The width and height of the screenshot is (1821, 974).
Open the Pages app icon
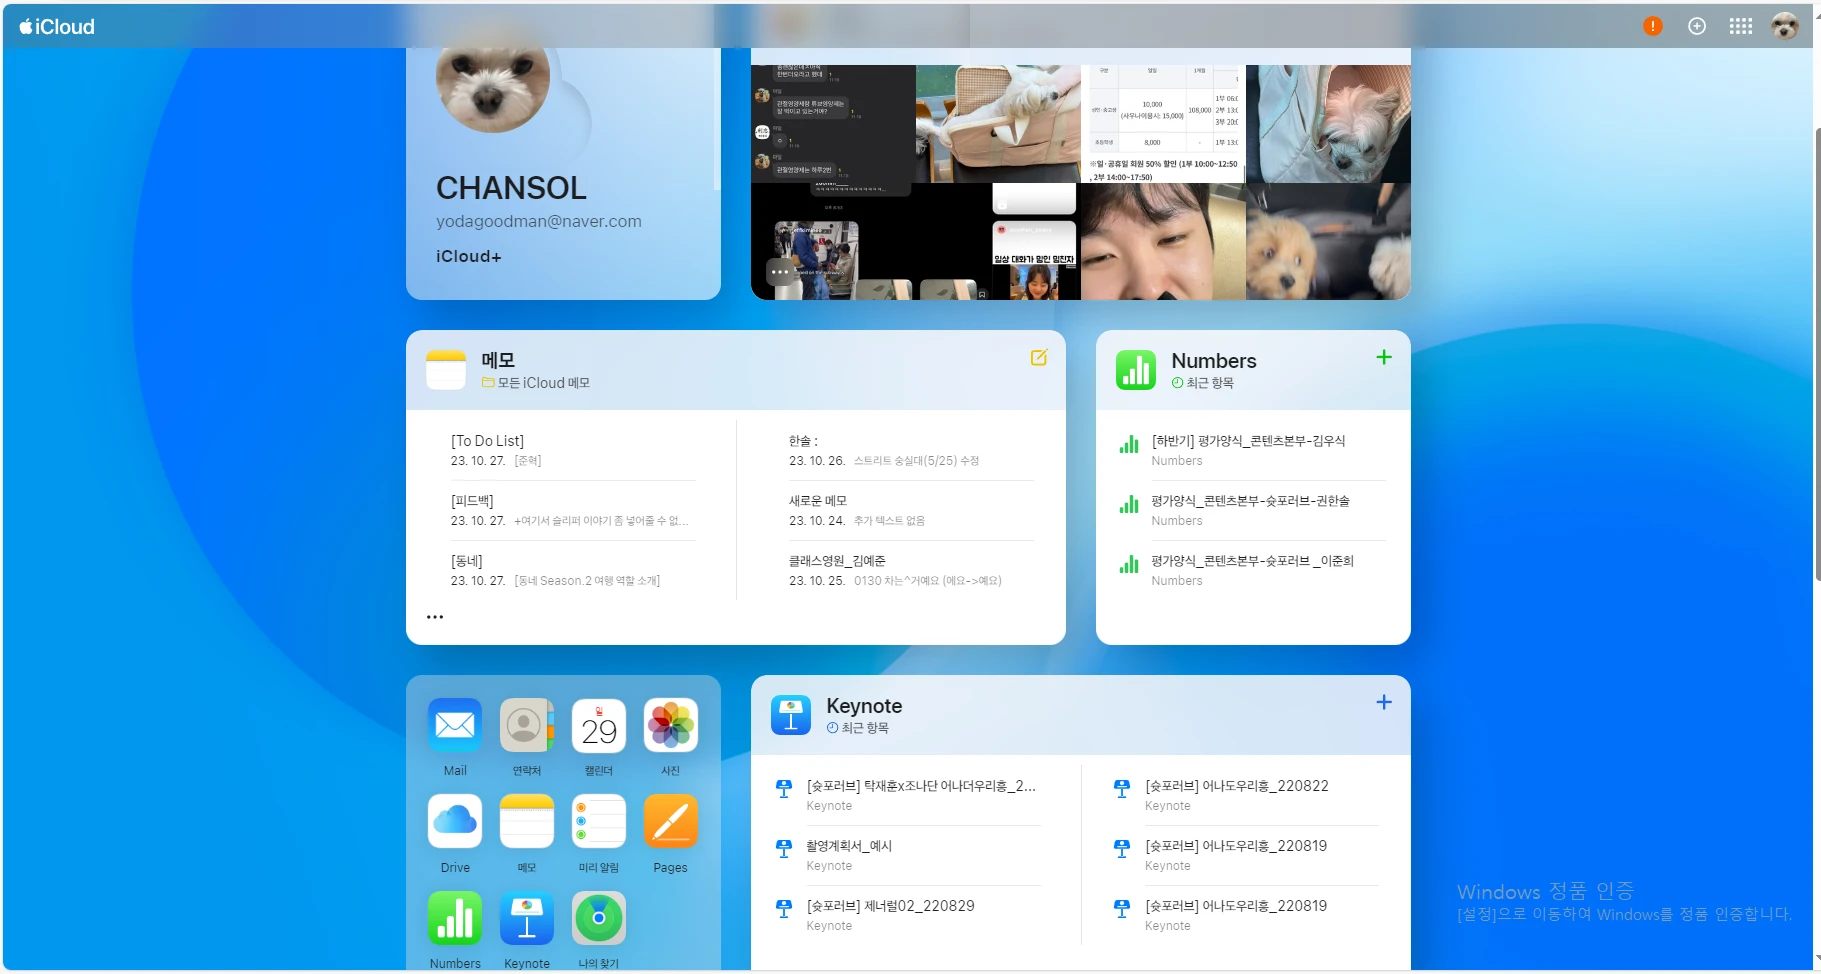671,821
